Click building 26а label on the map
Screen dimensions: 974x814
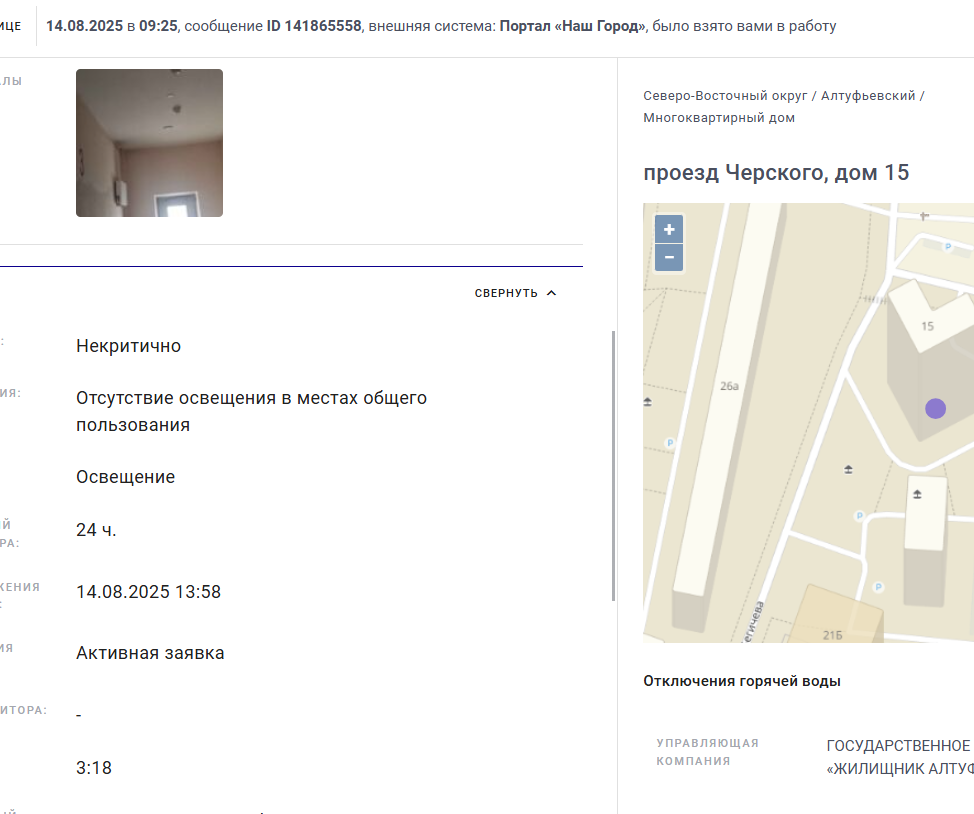pyautogui.click(x=729, y=386)
